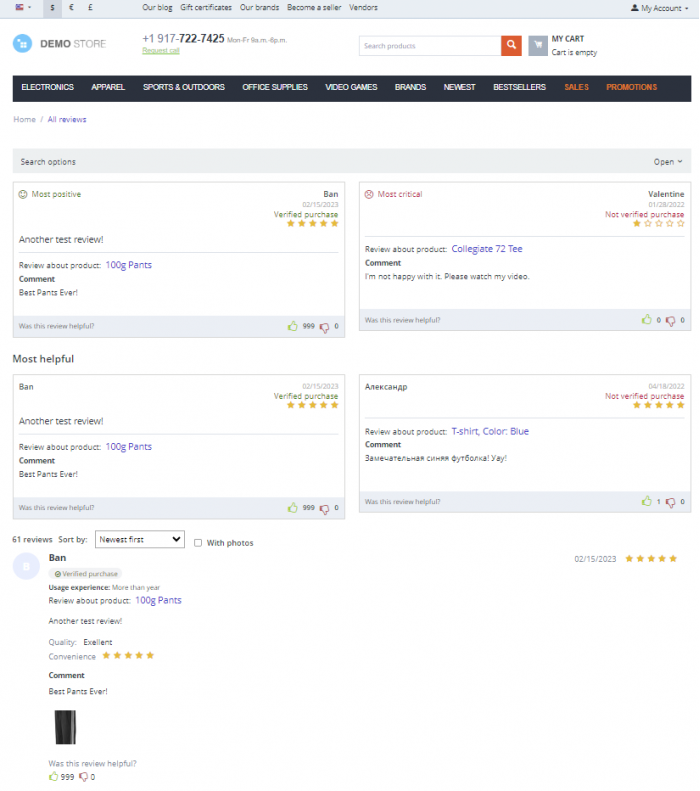Screen dimensions: 700x791
Task: Open the Newest menu item
Action: (459, 87)
